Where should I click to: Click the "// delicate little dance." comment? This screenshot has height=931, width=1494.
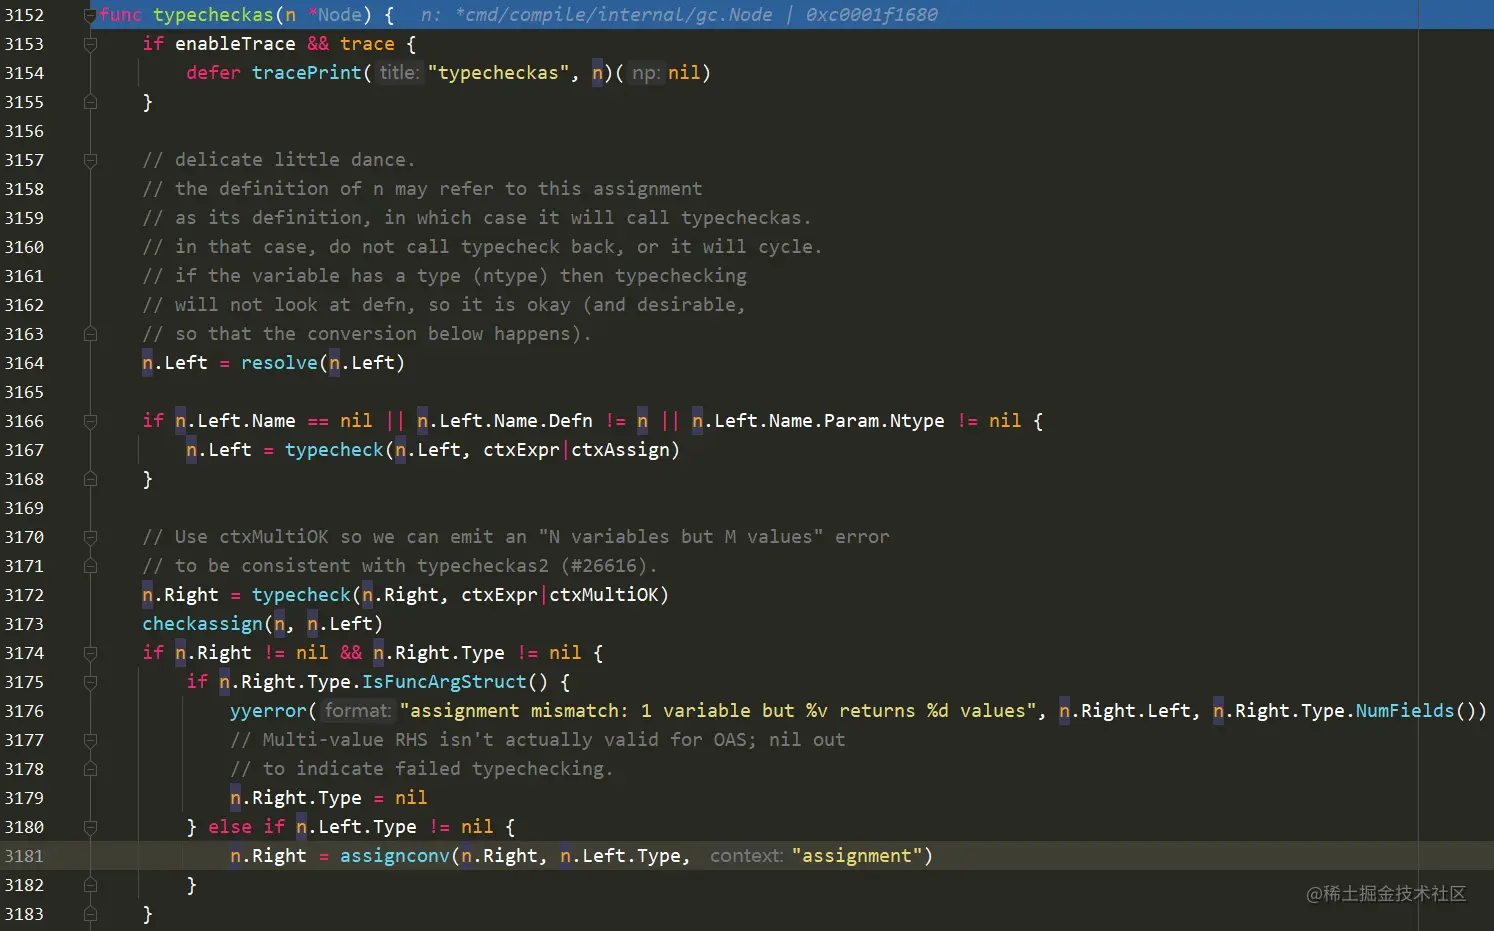[x=278, y=160]
